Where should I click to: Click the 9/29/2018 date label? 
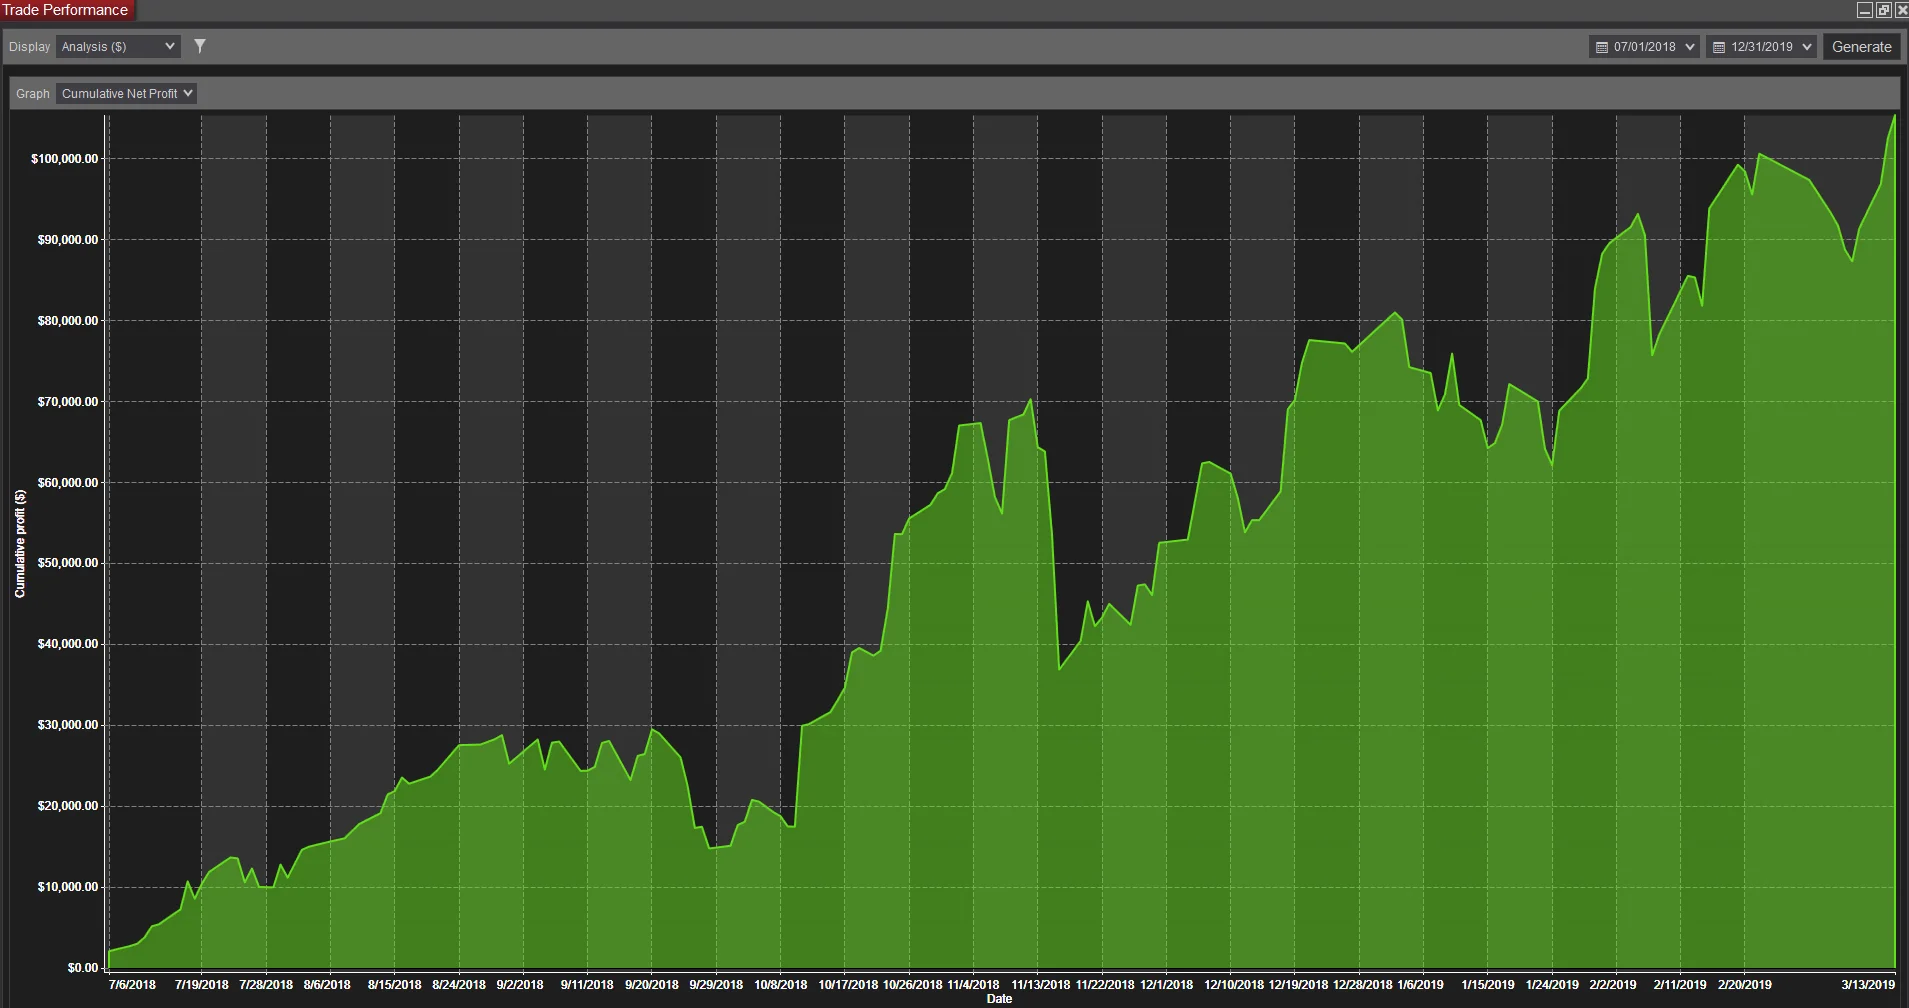pyautogui.click(x=716, y=985)
